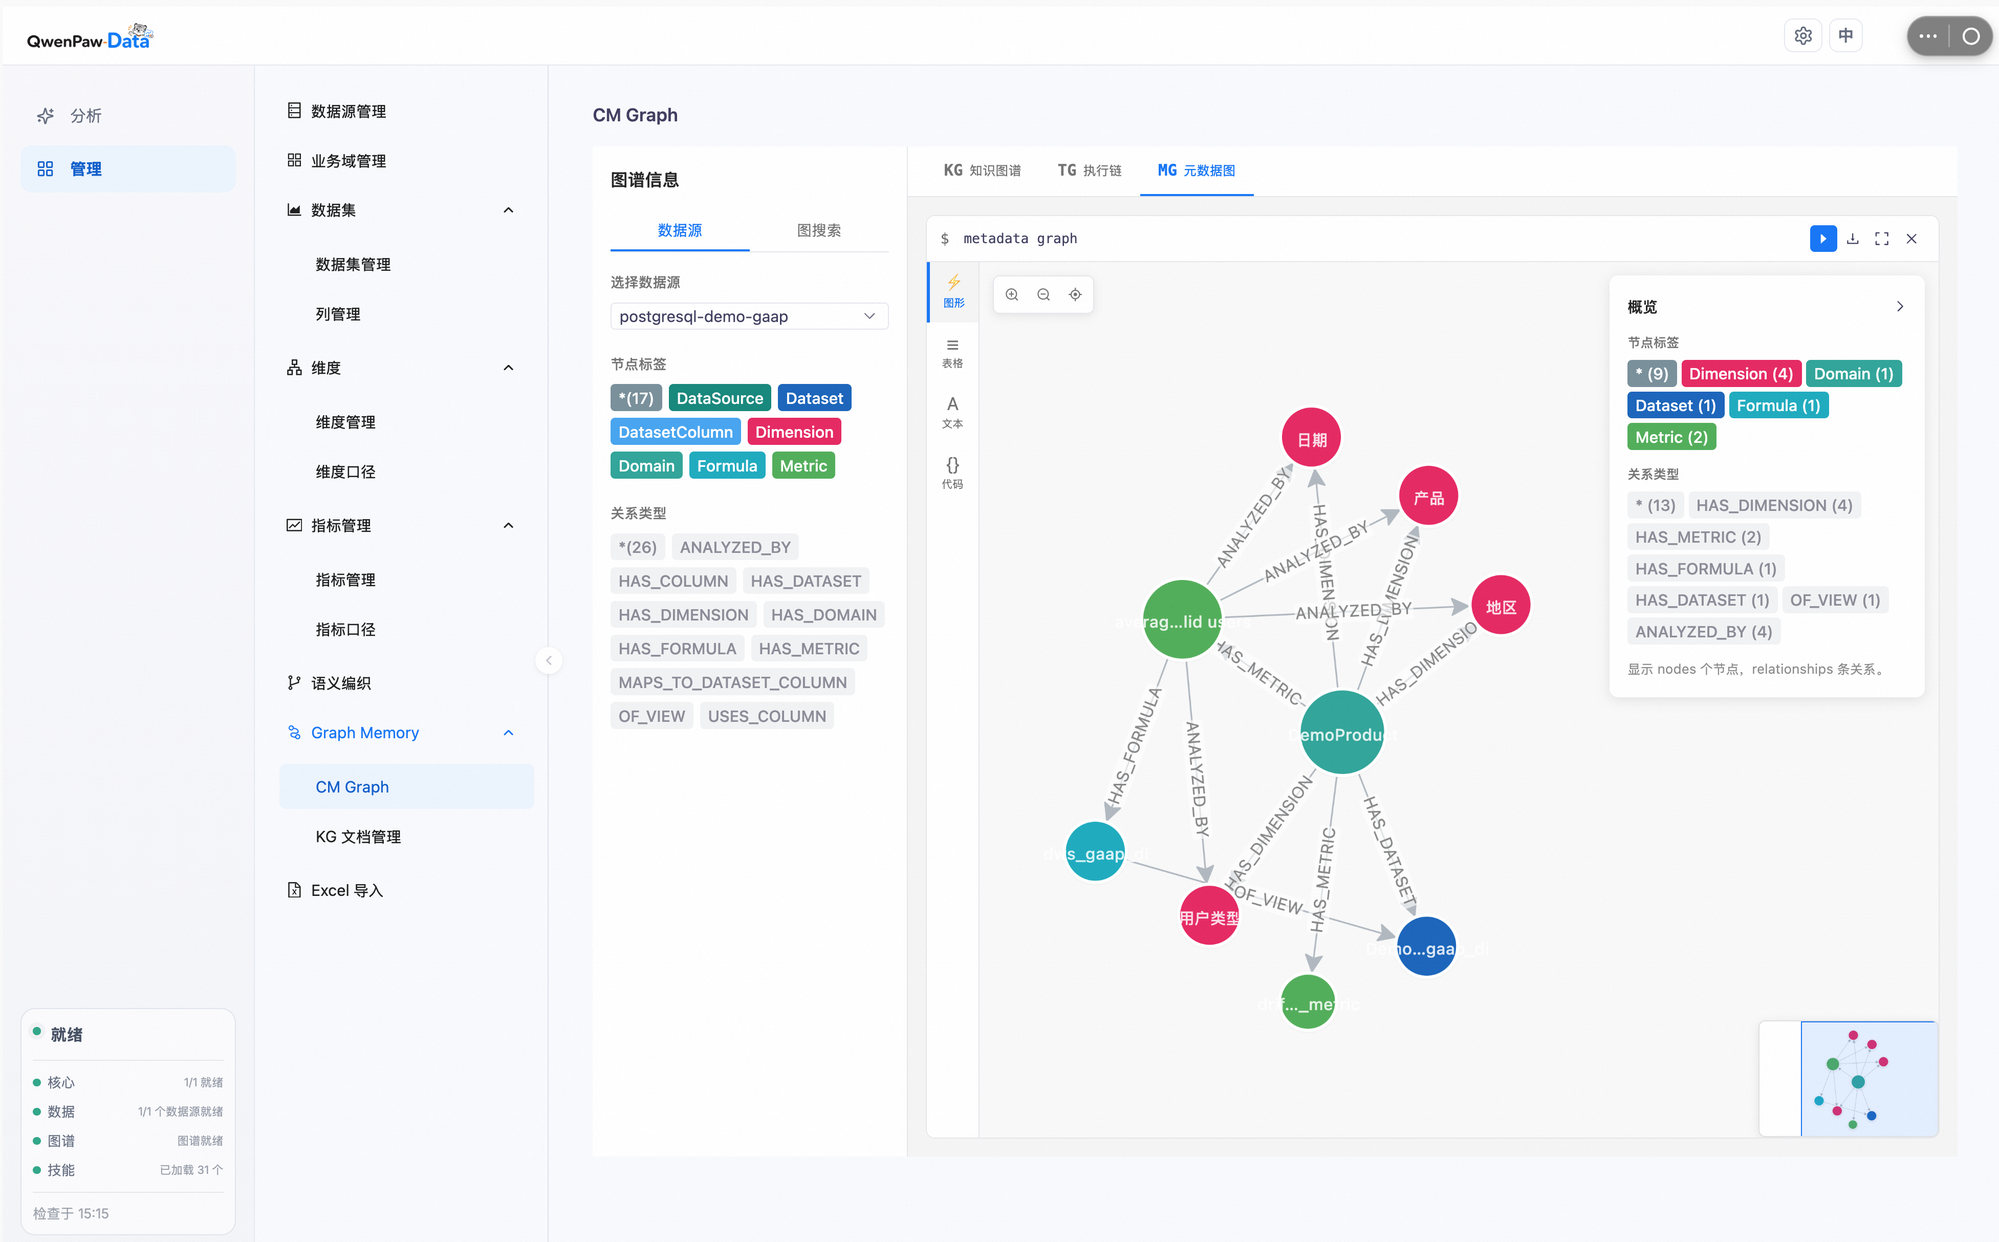Open the KG 知识图谱 tab

tap(982, 170)
